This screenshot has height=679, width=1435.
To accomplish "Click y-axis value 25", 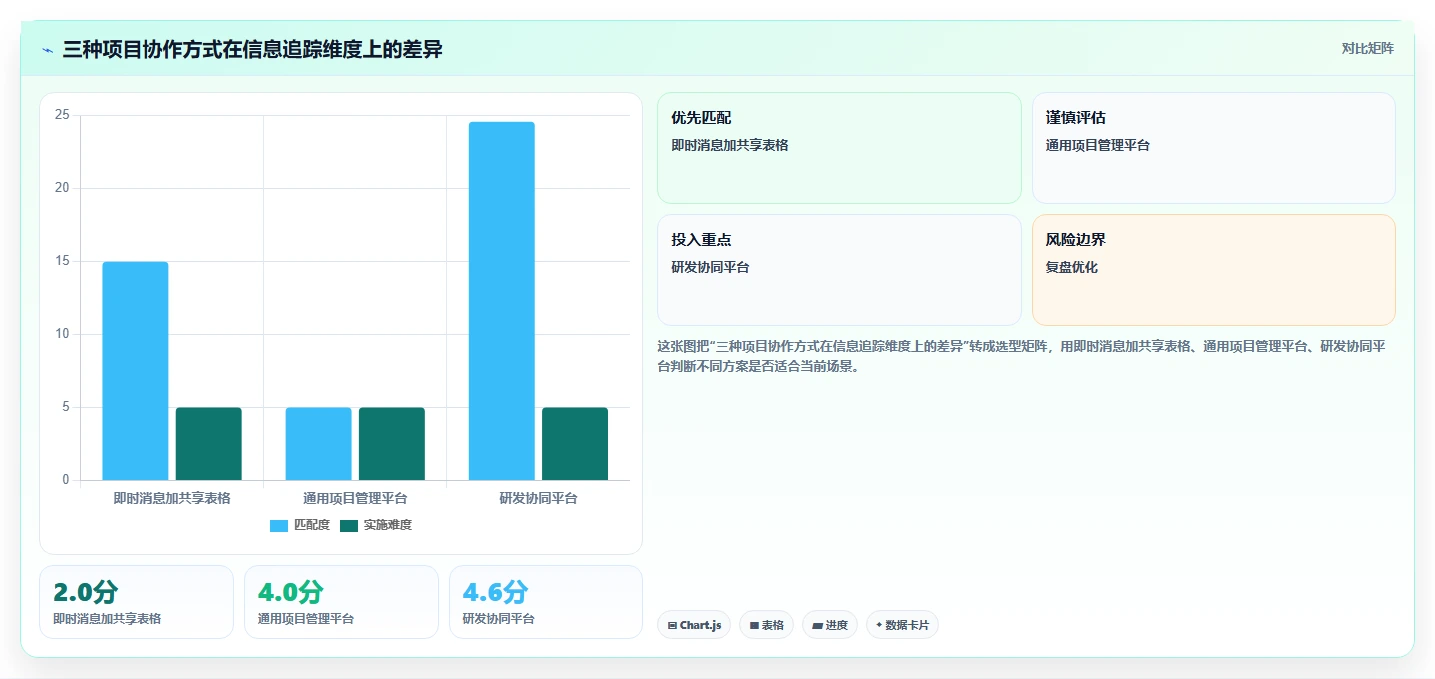I will tap(62, 115).
